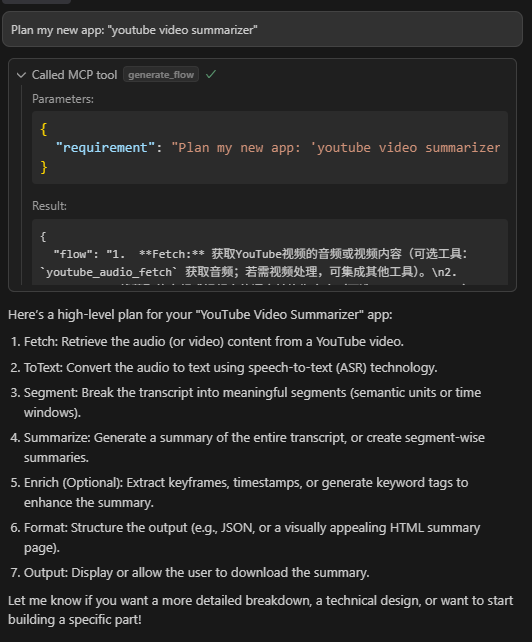
Task: Click the opening yellow brace in Parameters block
Action: (44, 129)
